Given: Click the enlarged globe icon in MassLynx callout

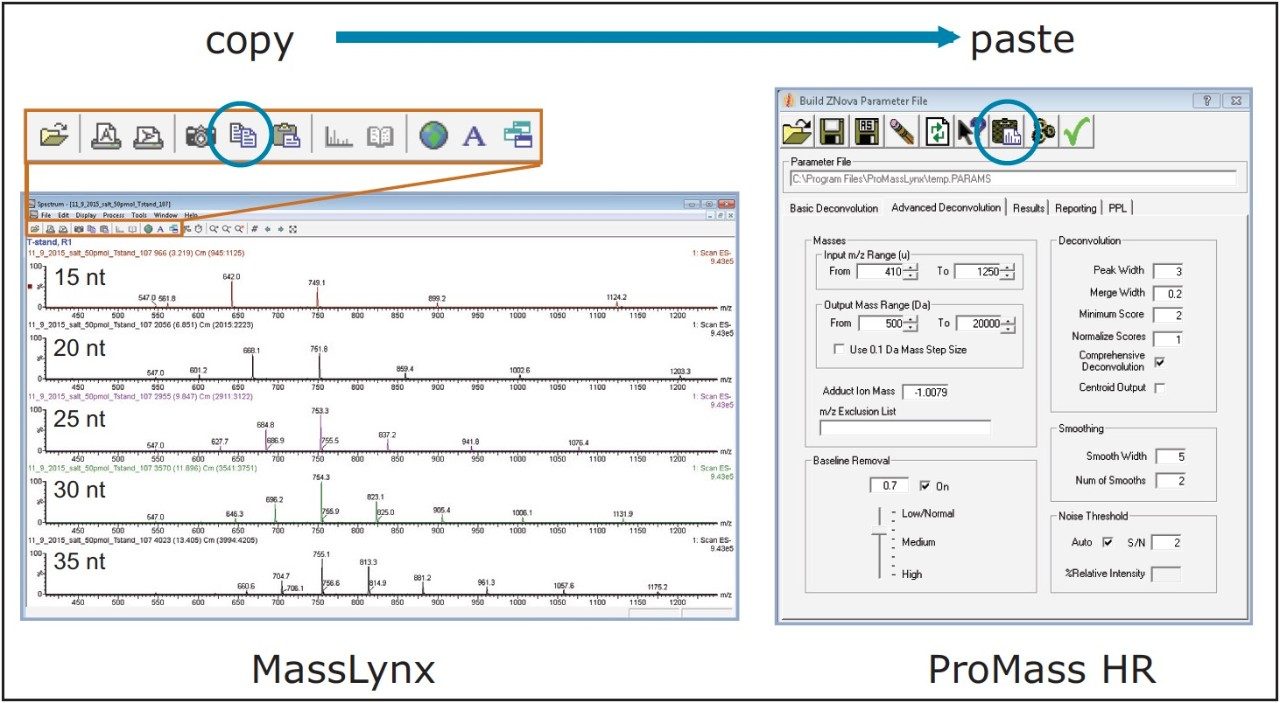Looking at the screenshot, I should point(434,136).
